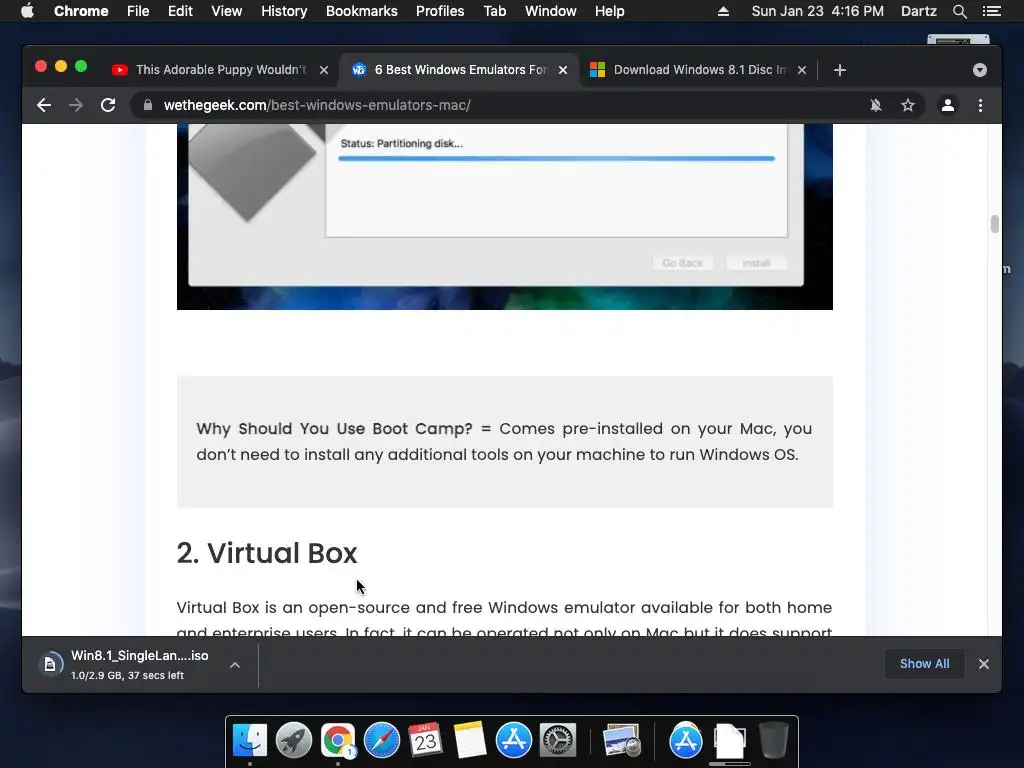Image resolution: width=1024 pixels, height=768 pixels.
Task: Close the downloads bar
Action: [984, 664]
